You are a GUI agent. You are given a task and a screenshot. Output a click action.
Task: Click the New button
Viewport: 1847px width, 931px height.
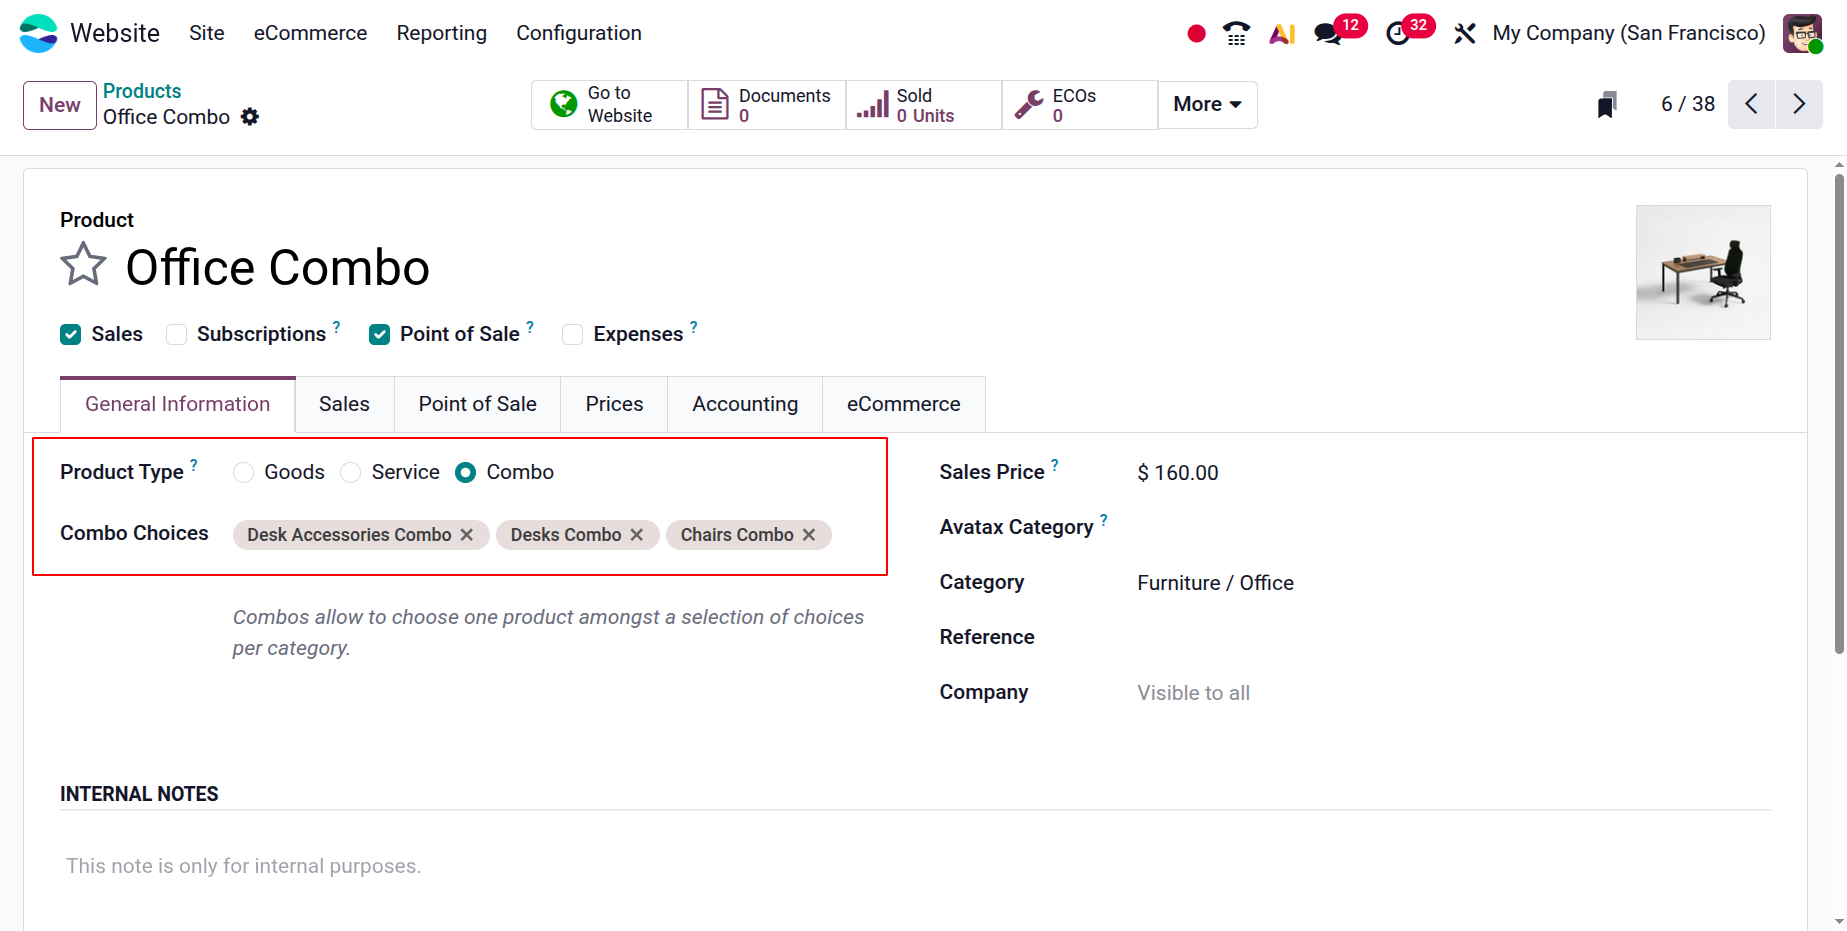[x=60, y=105]
